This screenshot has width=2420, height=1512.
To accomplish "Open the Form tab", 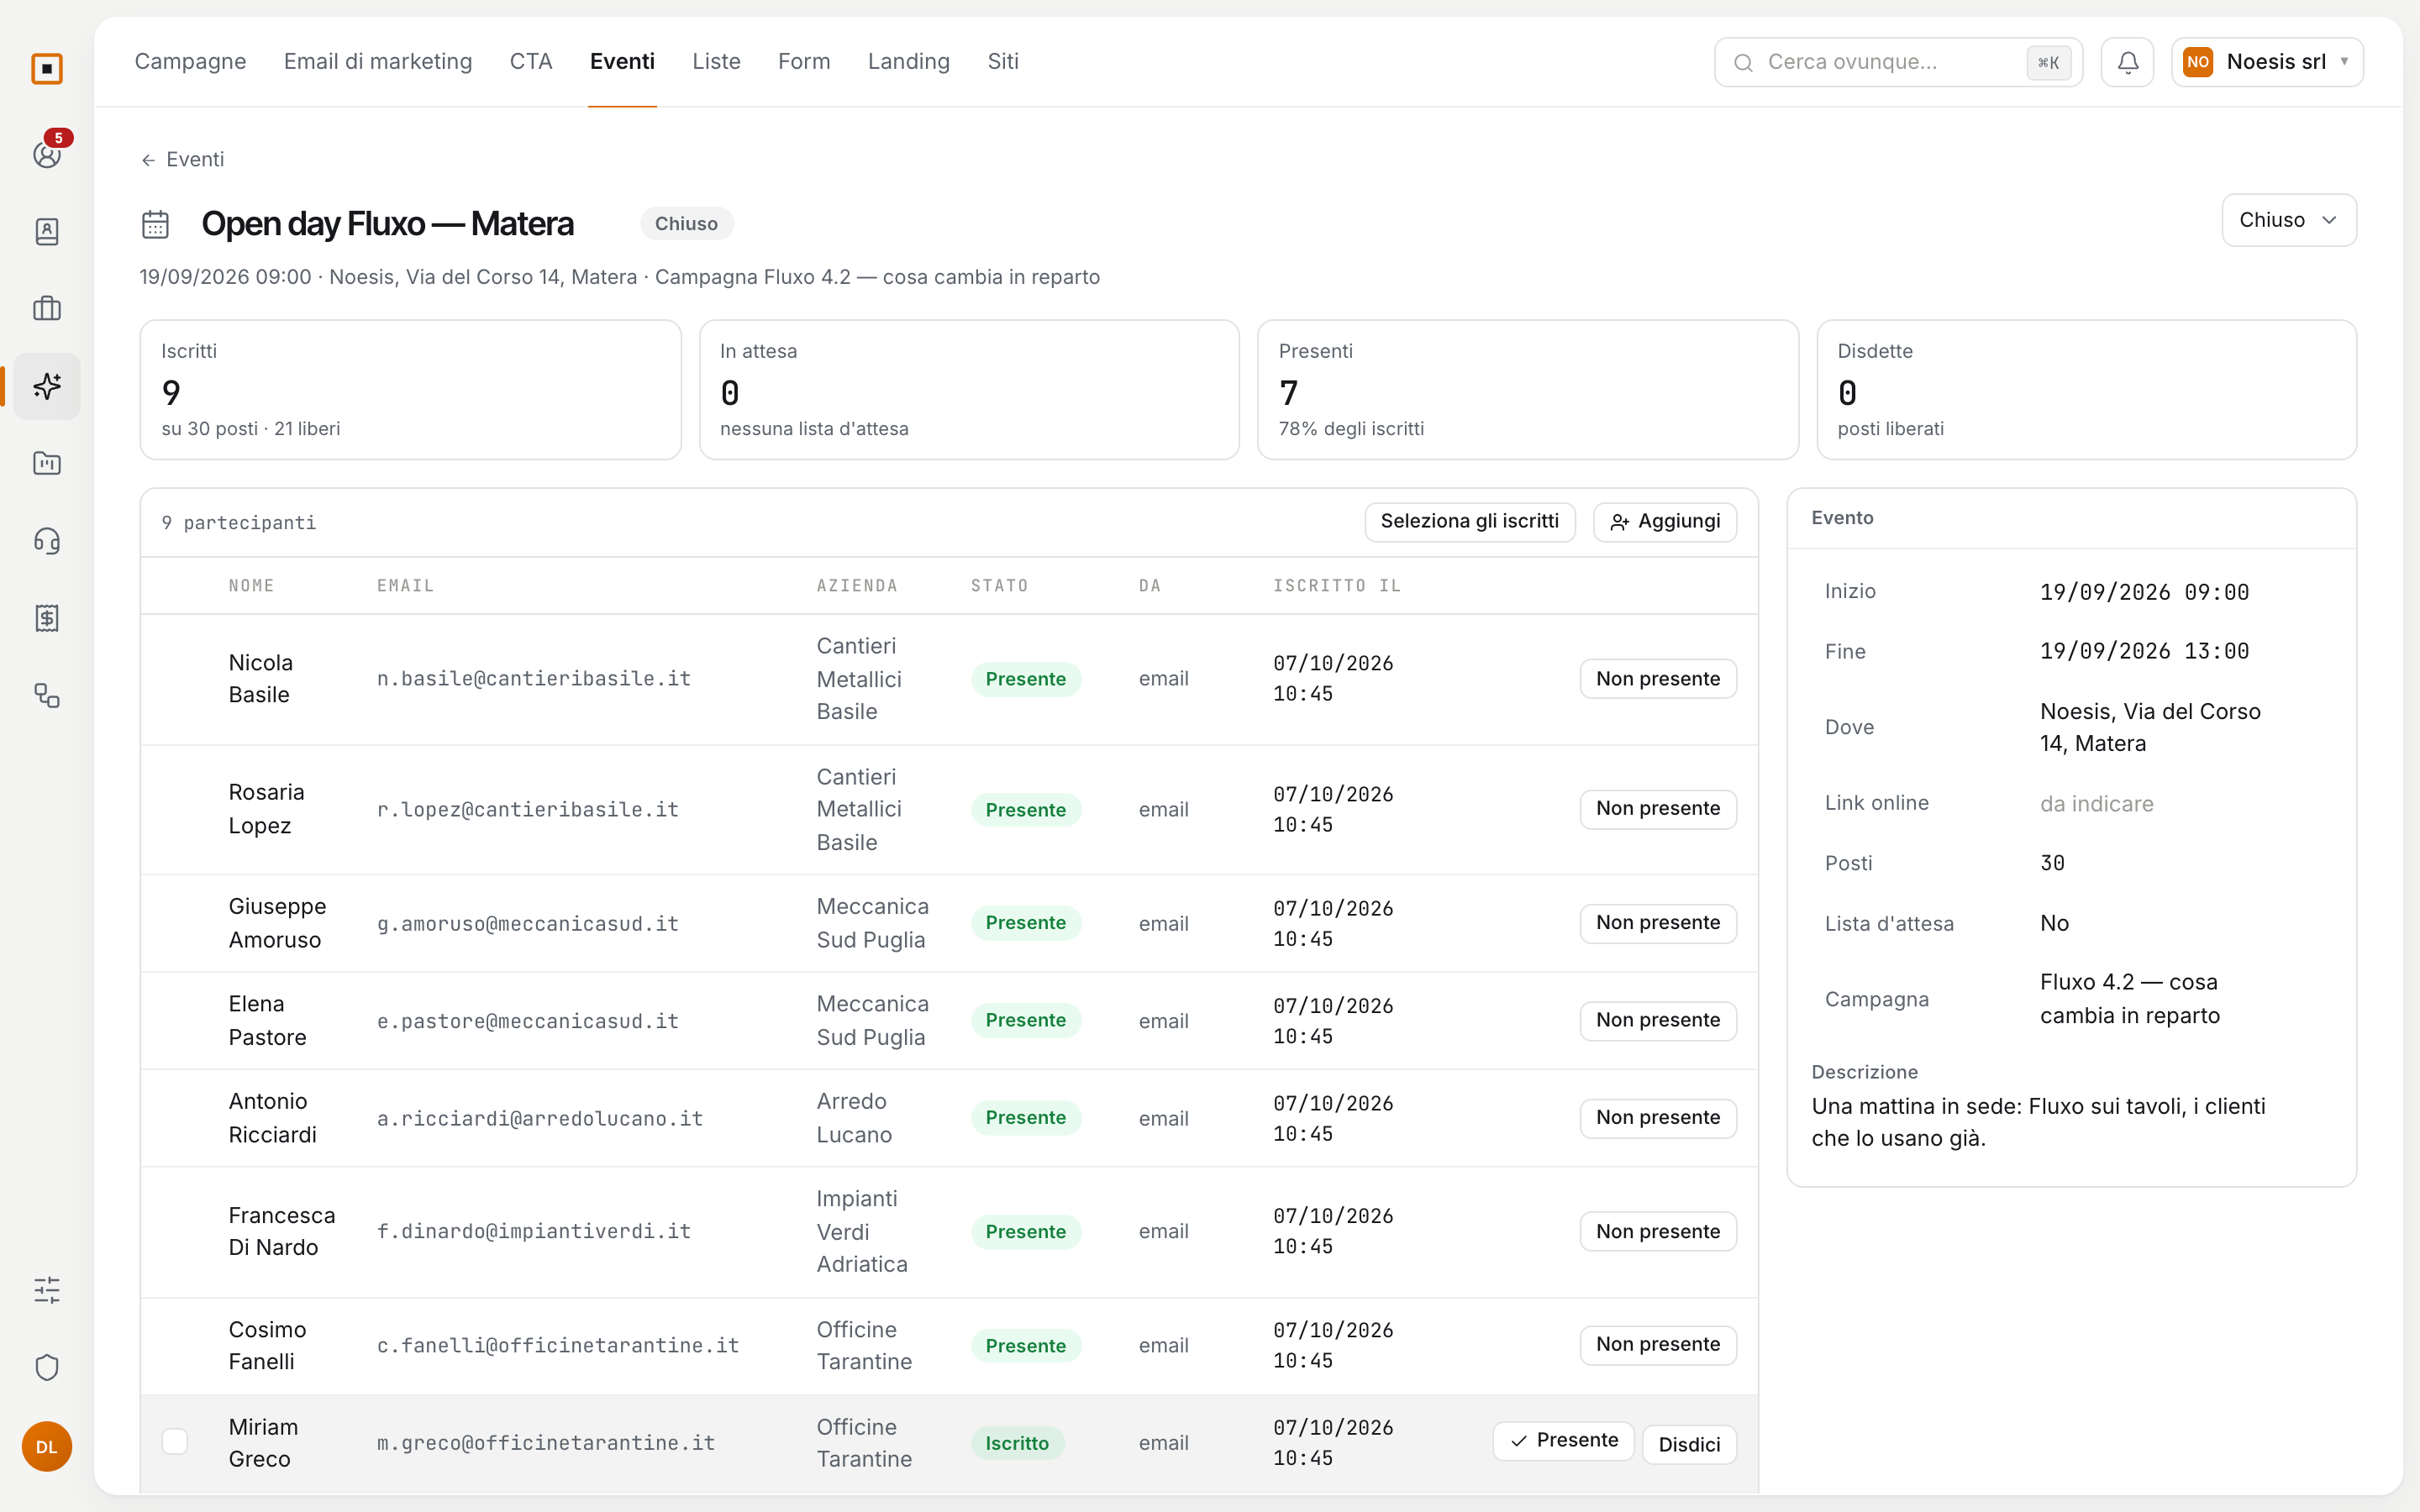I will (804, 62).
